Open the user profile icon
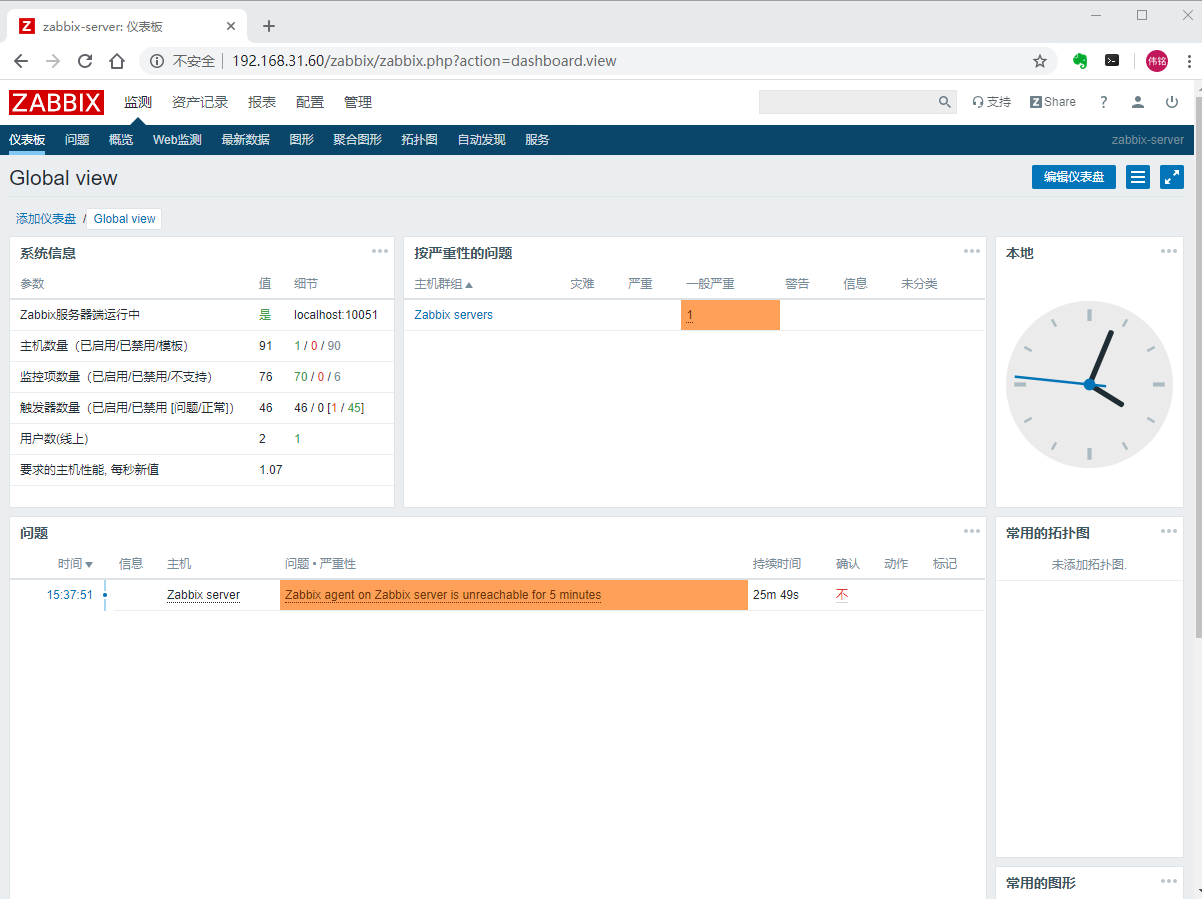Image resolution: width=1202 pixels, height=899 pixels. pos(1138,102)
